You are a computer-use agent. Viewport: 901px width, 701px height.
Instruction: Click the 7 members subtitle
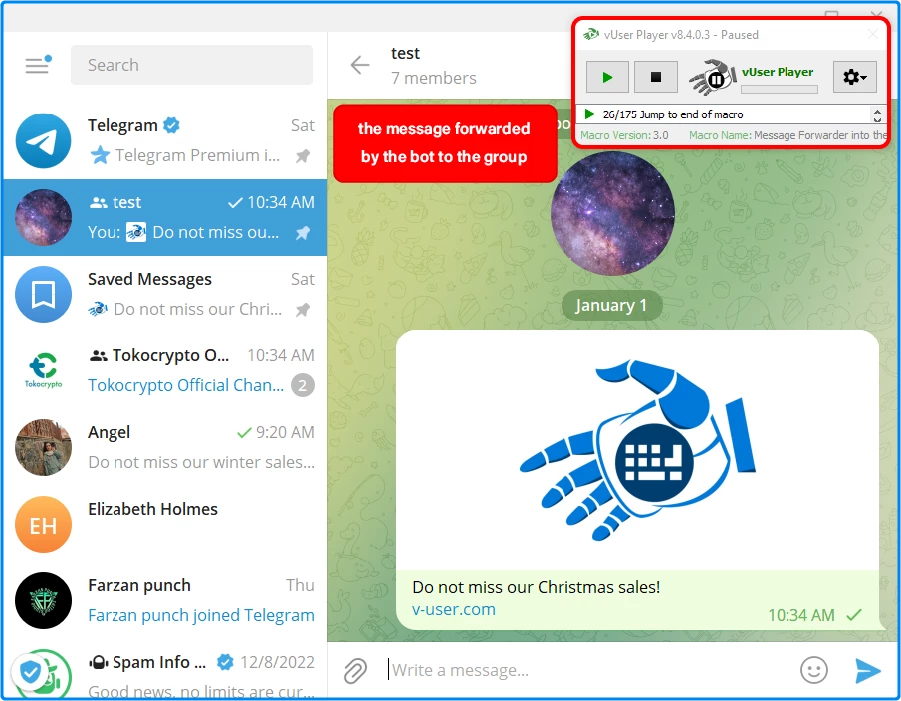tap(434, 78)
